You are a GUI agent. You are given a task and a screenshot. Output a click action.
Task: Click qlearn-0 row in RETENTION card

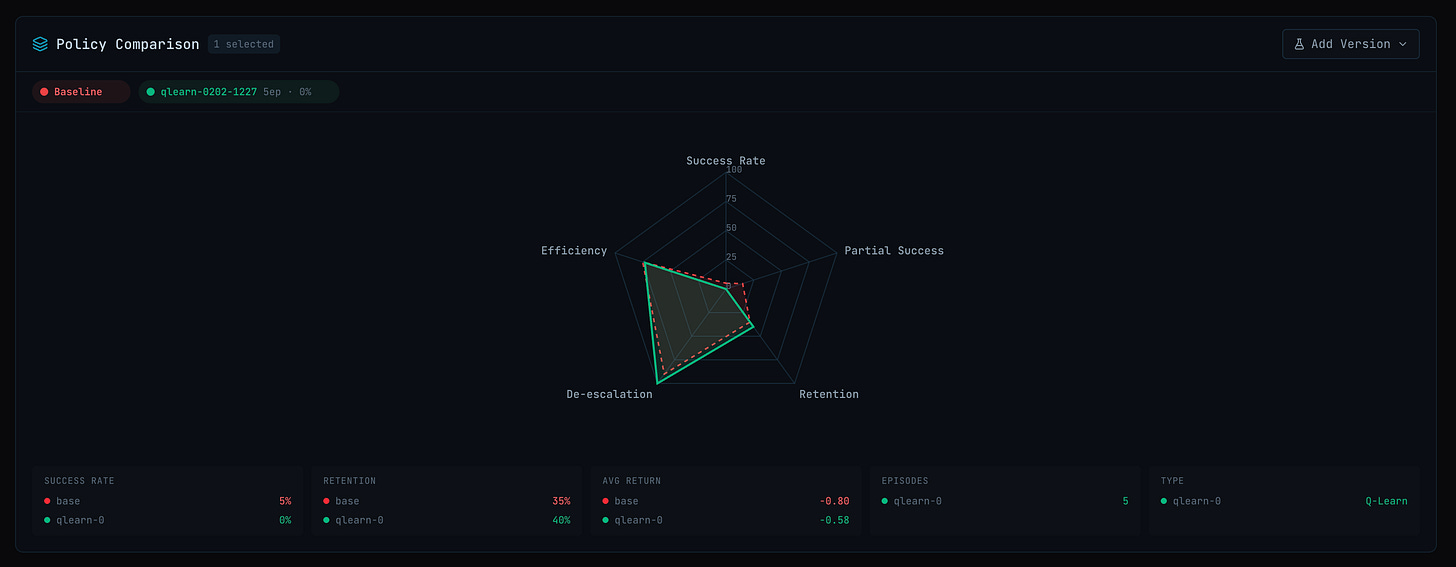446,520
